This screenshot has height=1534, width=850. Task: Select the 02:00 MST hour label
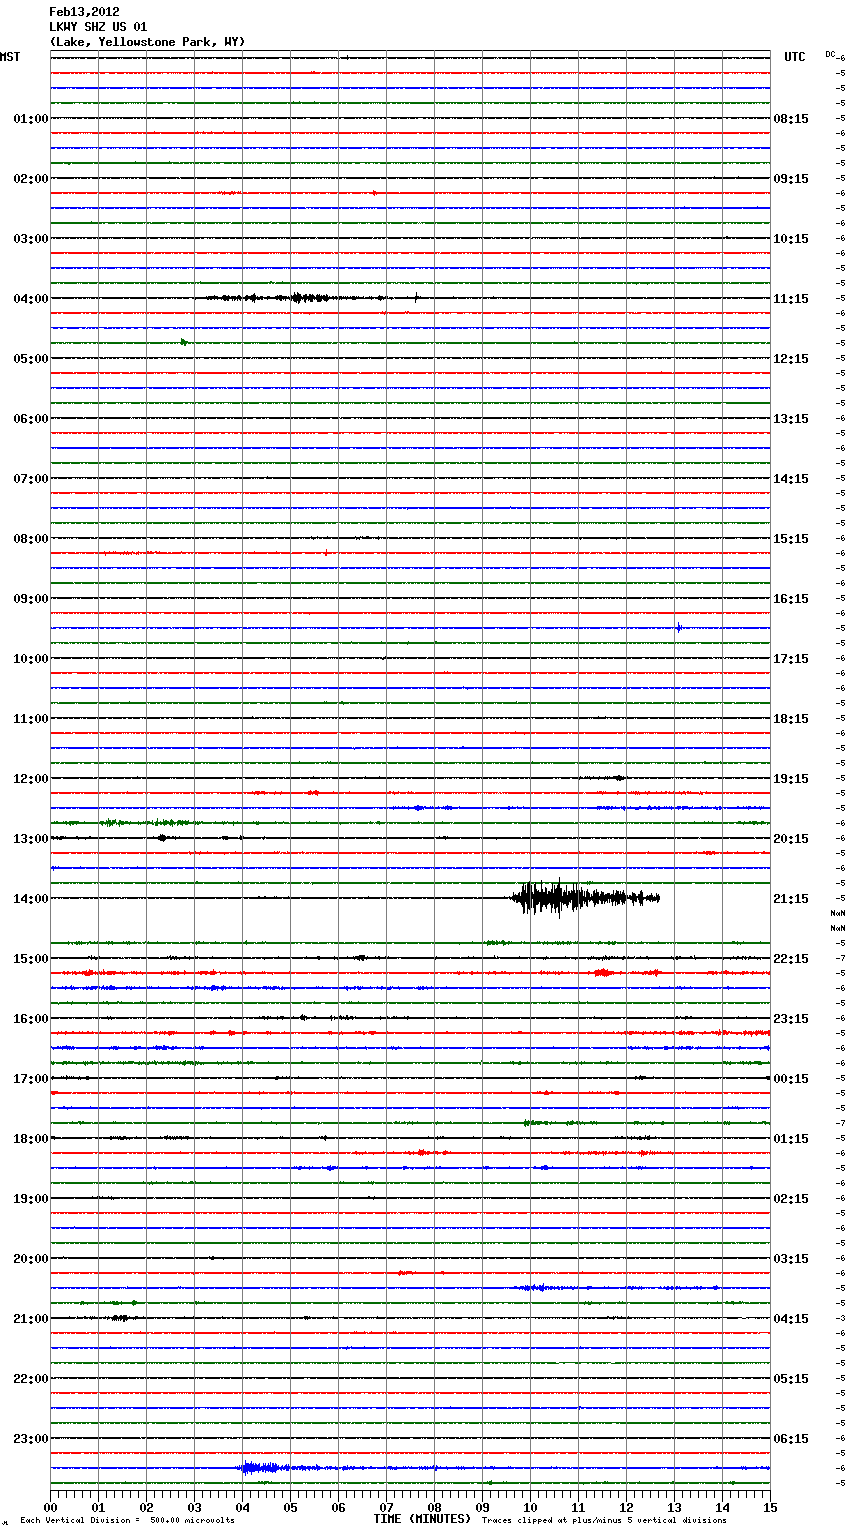(x=31, y=179)
